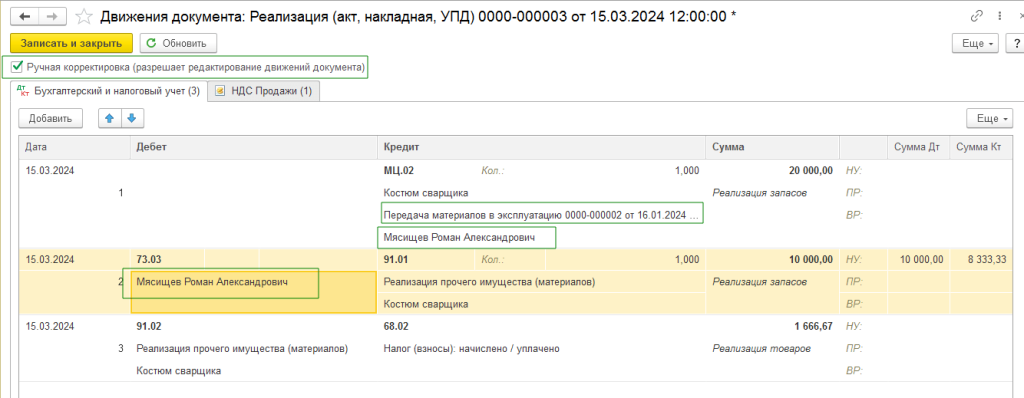Click Костюм сварщика under МЦ.02 credit
This screenshot has width=1024, height=398.
point(426,193)
